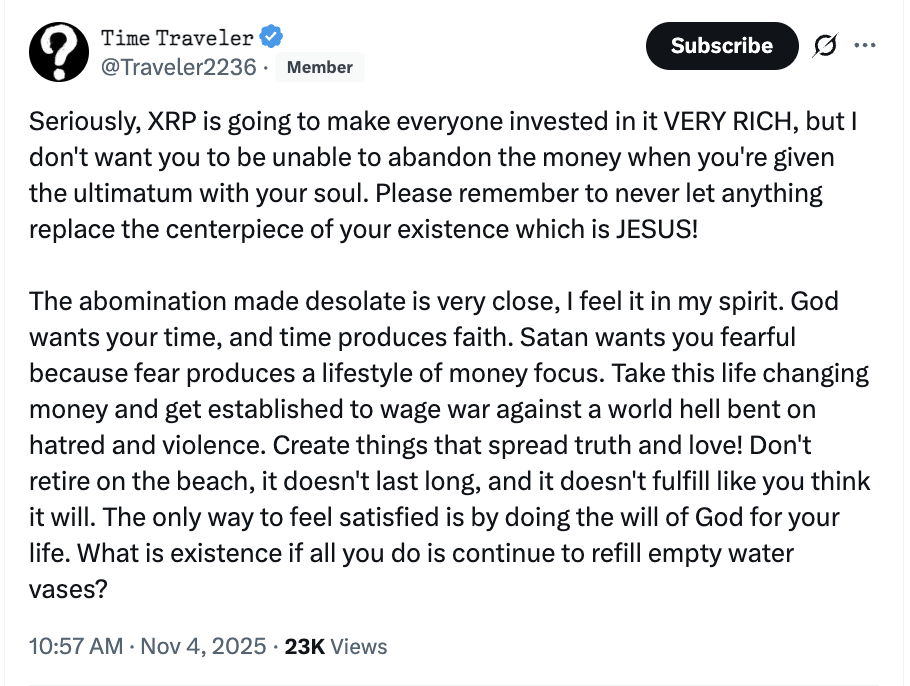Click the blue verified checkmark badge

coord(272,37)
